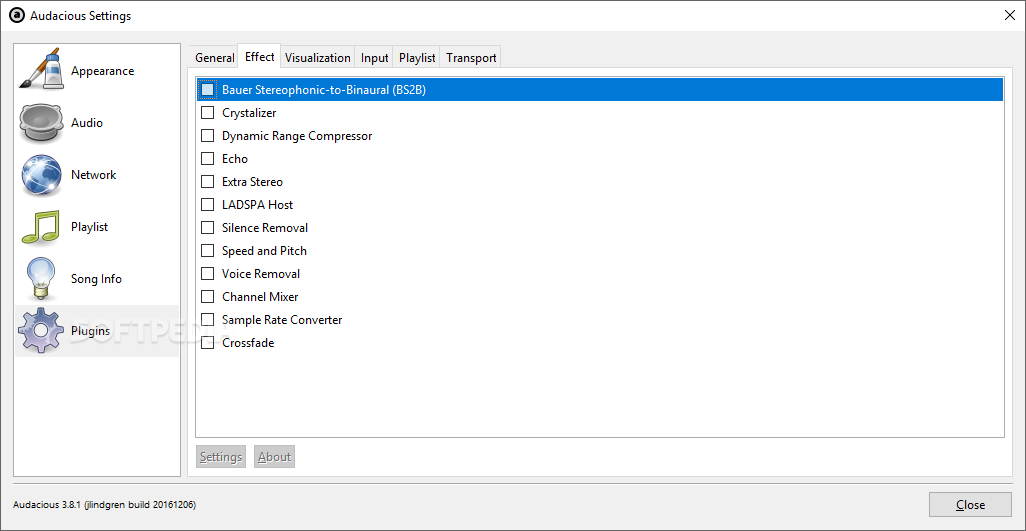Tick Dynamic Range Compressor checkbox

207,135
